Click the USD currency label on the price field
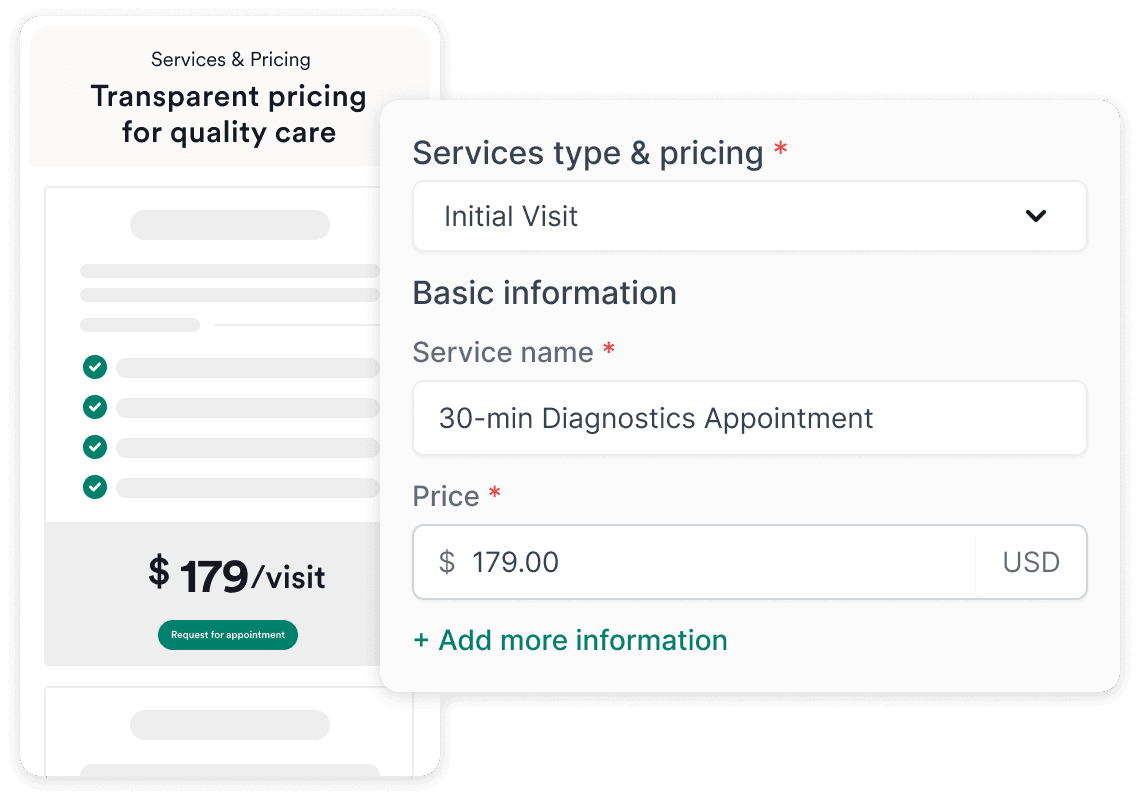 pos(1030,562)
